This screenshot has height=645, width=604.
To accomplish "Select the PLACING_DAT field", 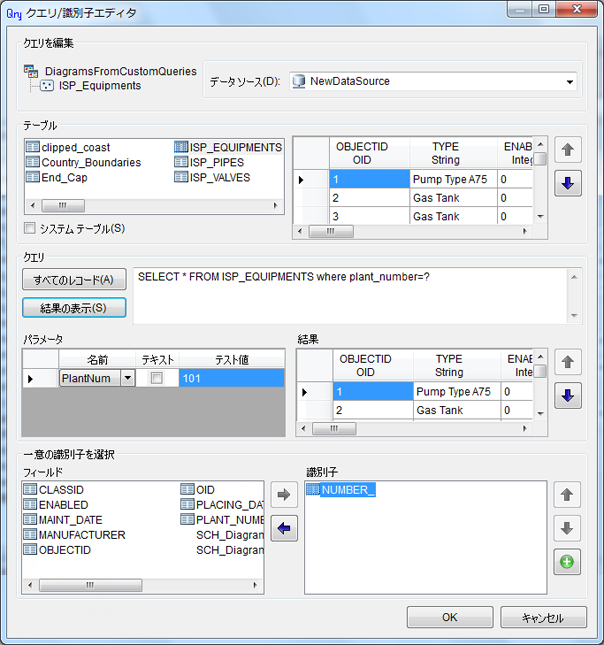I will 230,505.
